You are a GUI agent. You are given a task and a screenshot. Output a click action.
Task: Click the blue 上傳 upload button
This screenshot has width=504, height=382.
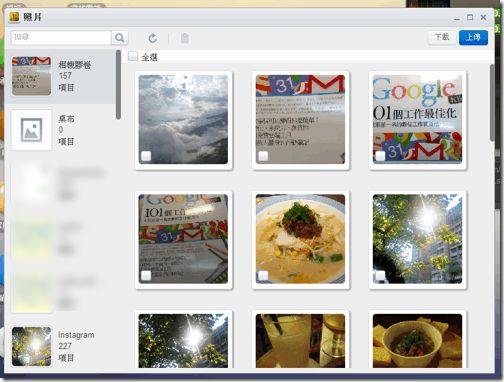tap(473, 37)
